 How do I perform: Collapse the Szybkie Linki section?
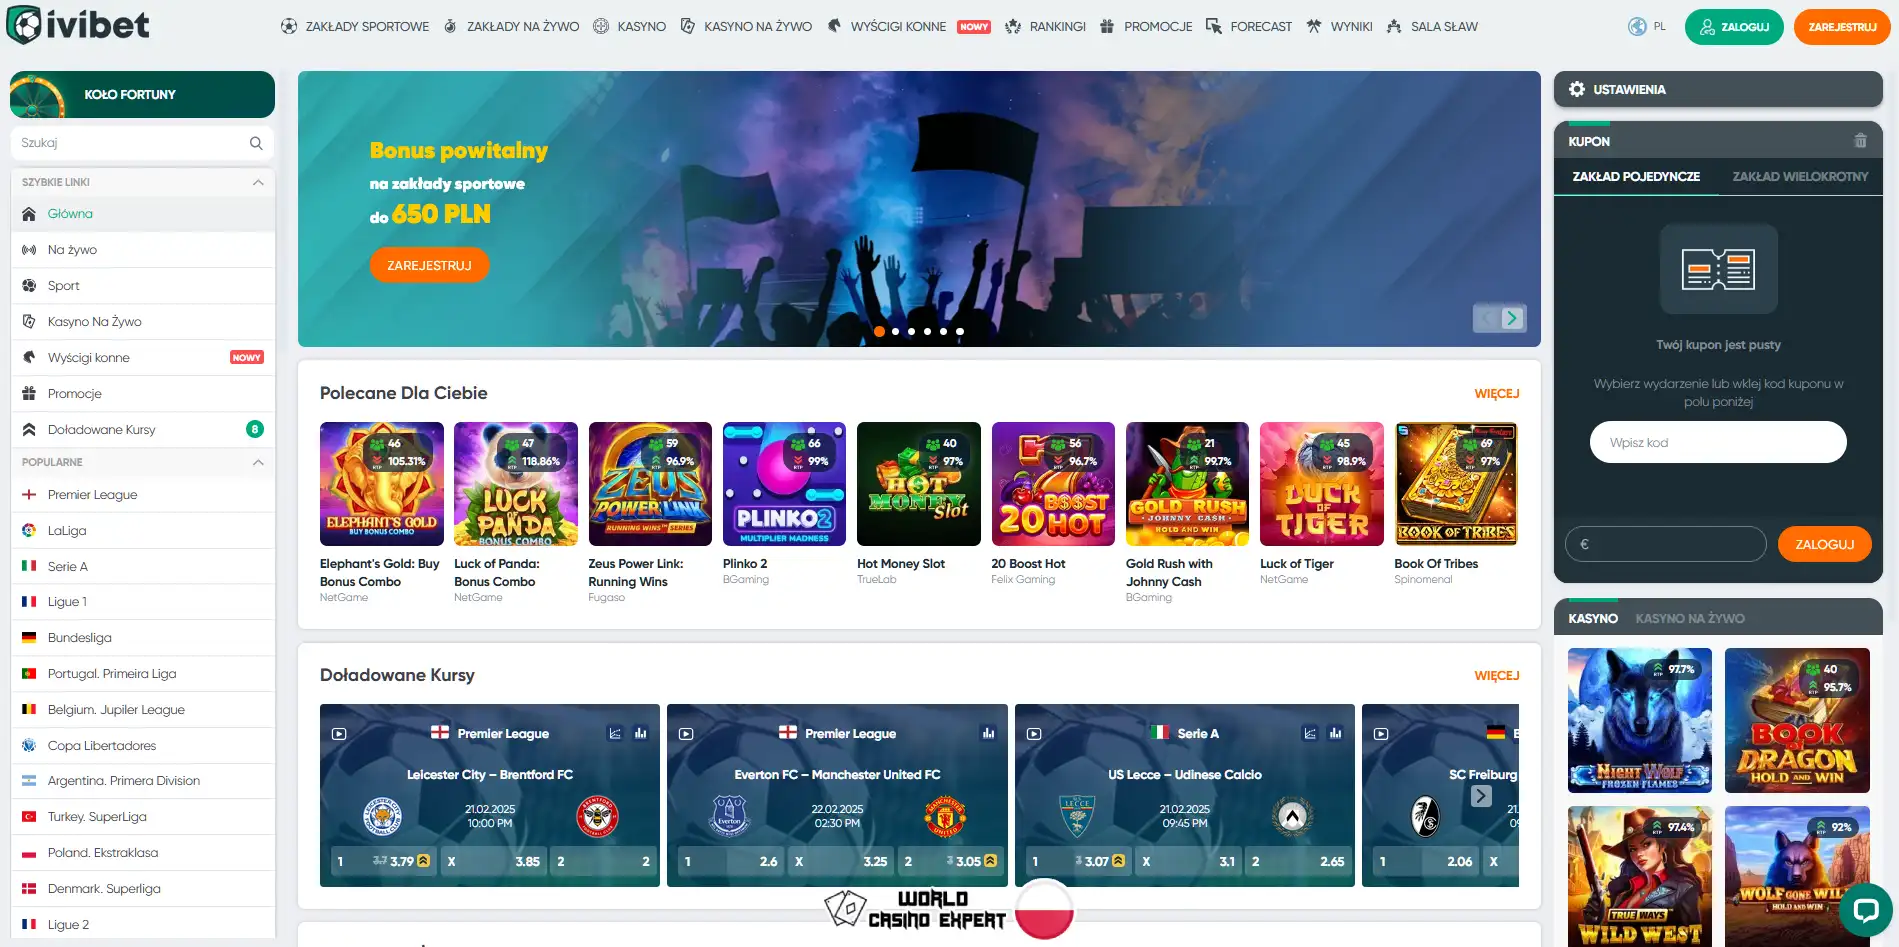(258, 182)
